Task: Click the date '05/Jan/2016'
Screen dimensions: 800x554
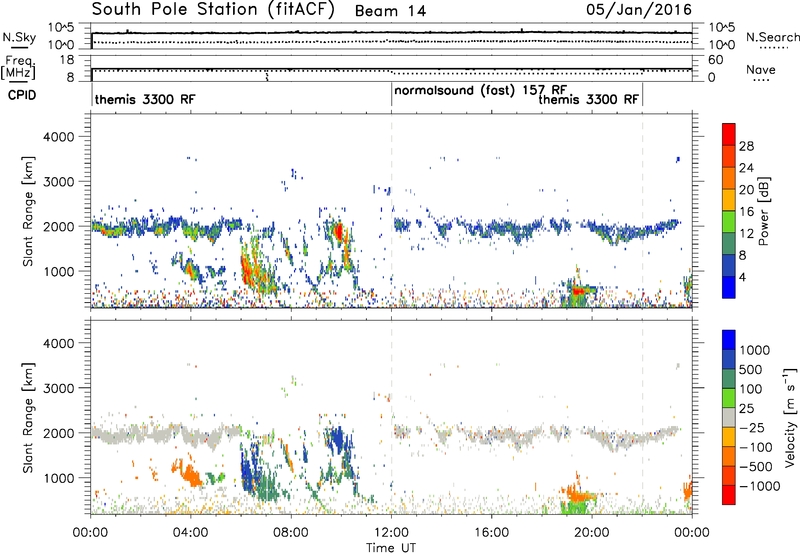Action: [639, 10]
